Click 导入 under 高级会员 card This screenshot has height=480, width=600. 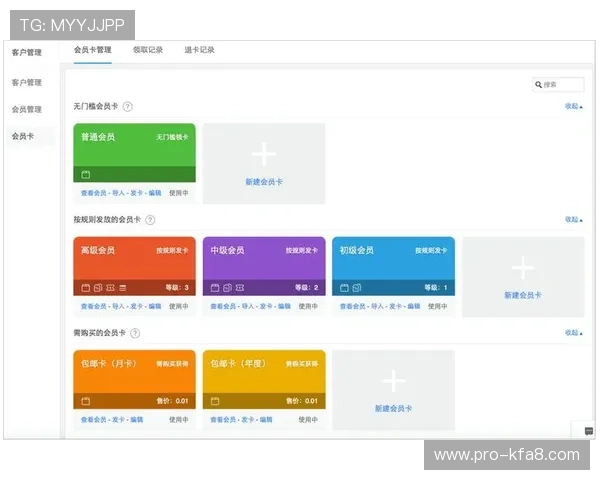click(x=118, y=306)
